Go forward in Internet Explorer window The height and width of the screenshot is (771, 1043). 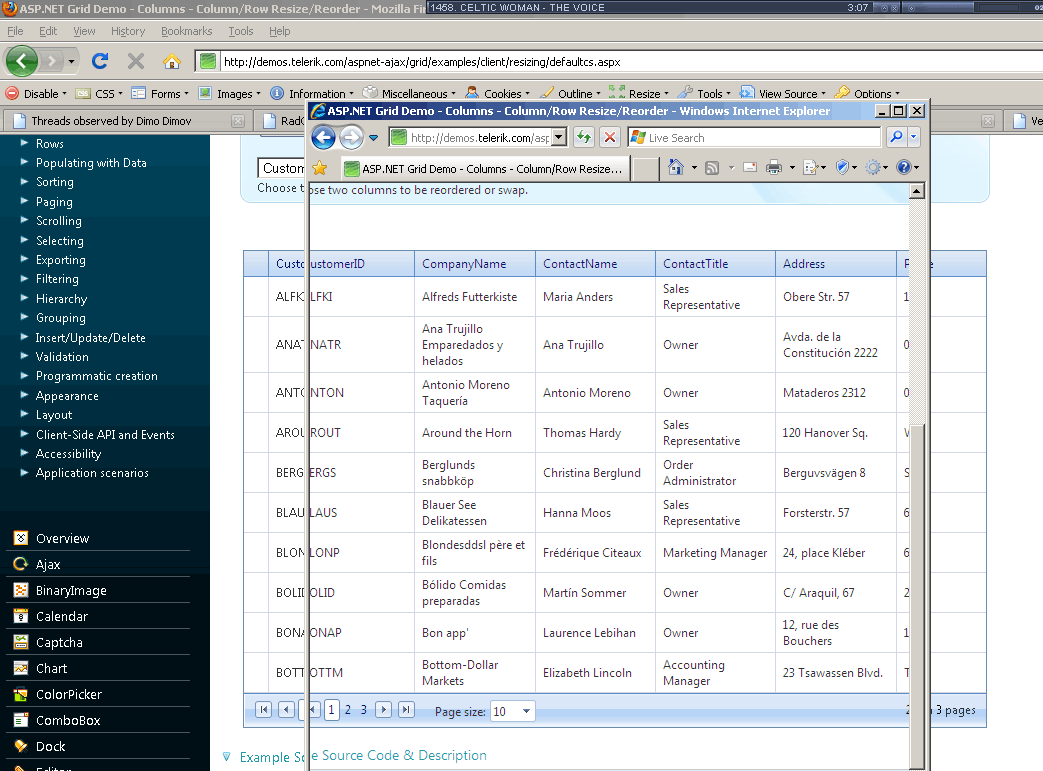(351, 138)
